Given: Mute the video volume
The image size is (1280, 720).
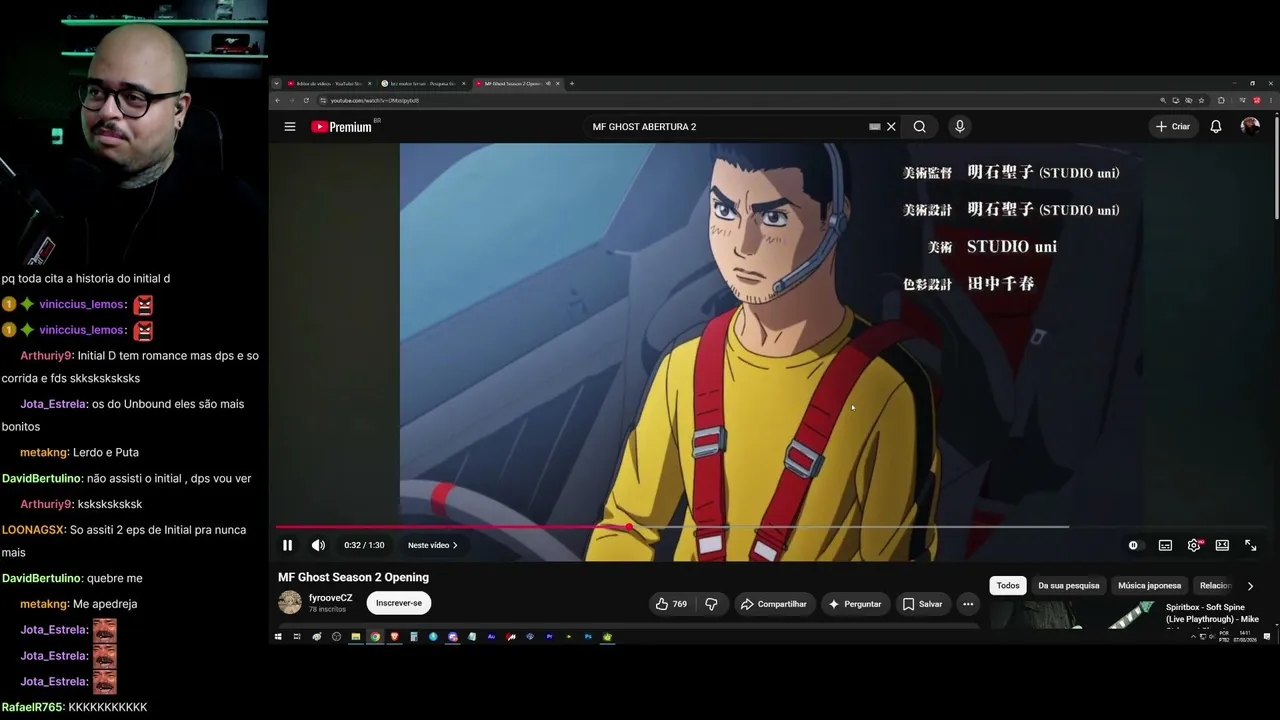Looking at the screenshot, I should click(x=318, y=545).
